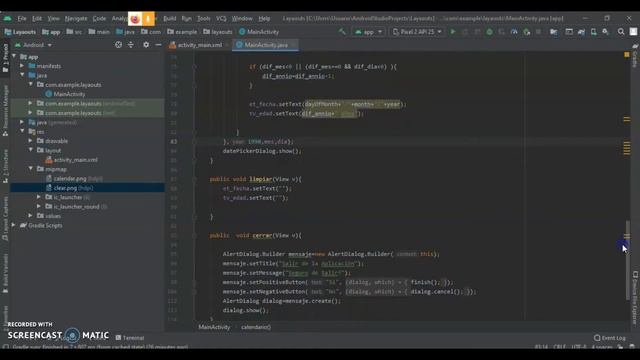Image resolution: width=640 pixels, height=360 pixels.
Task: Run the app with green play button
Action: [x=453, y=31]
